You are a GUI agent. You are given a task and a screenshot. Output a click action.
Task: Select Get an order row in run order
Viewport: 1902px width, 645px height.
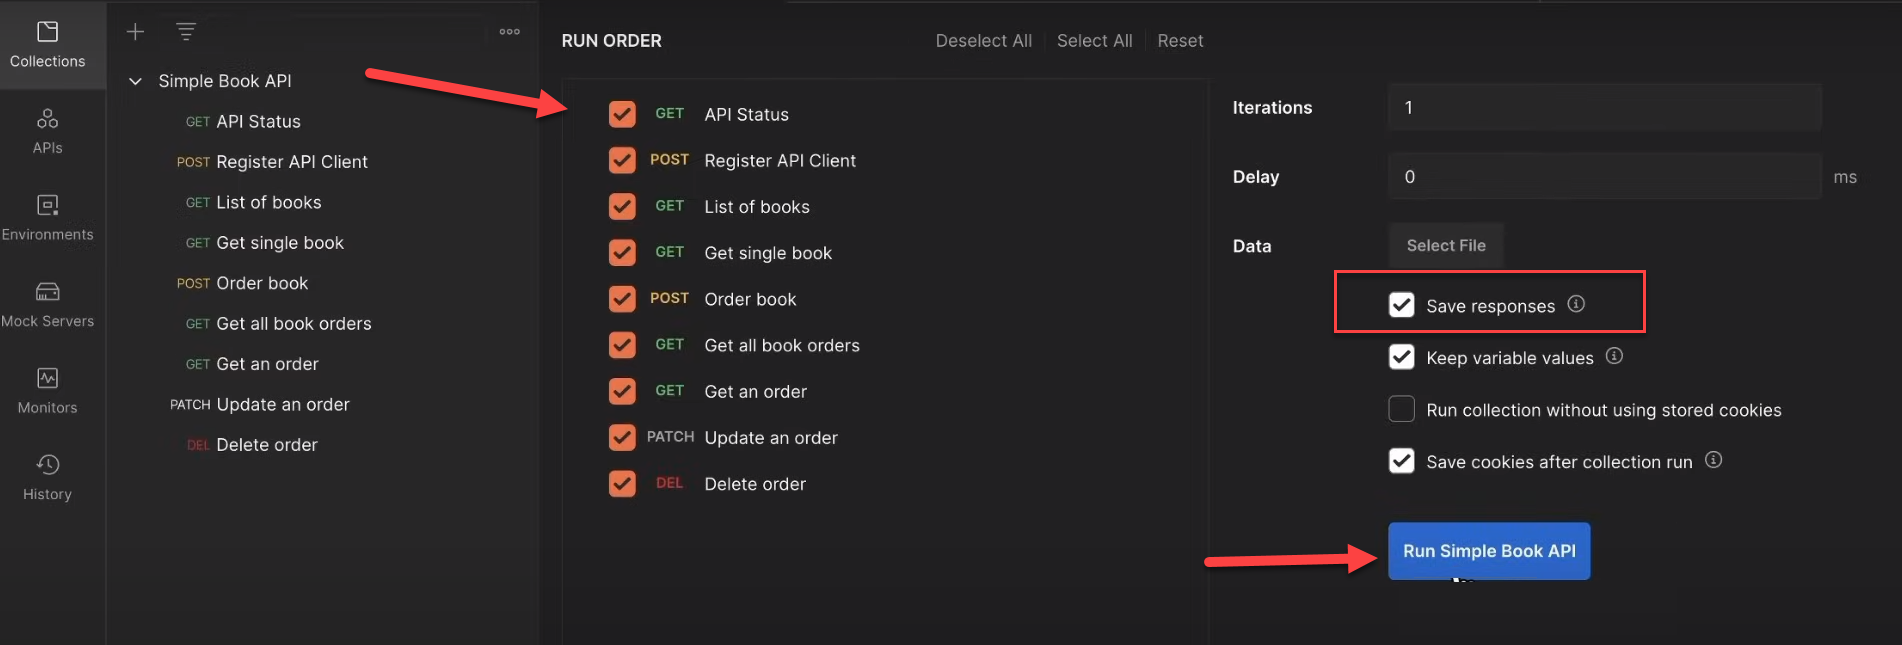755,391
